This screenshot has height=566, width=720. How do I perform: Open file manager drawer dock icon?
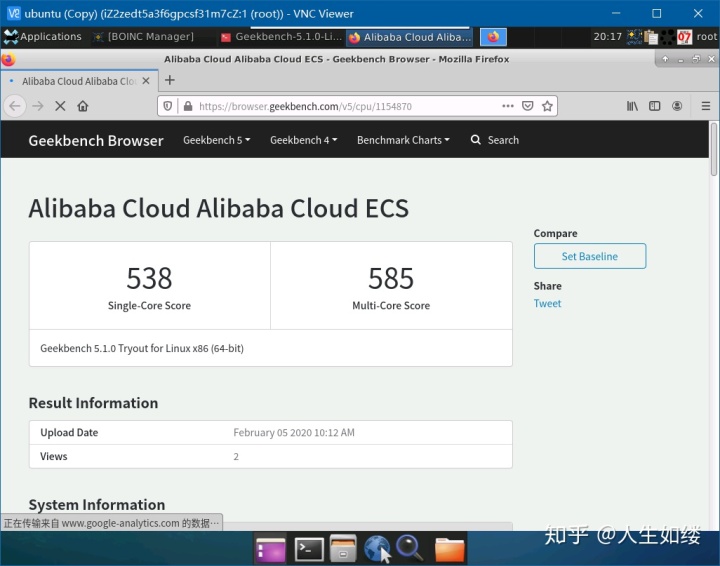coord(343,548)
